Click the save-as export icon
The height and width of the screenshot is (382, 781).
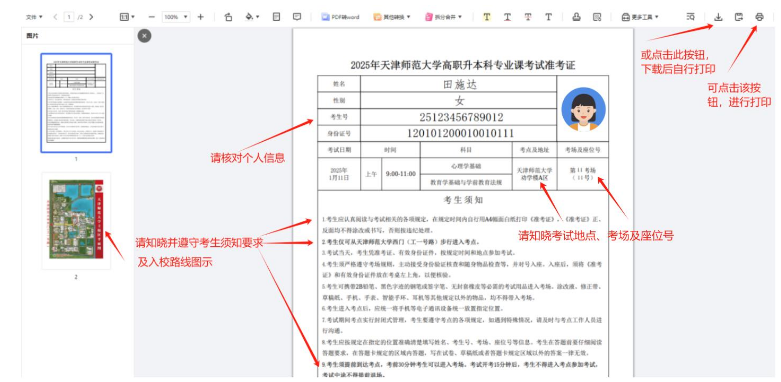739,17
